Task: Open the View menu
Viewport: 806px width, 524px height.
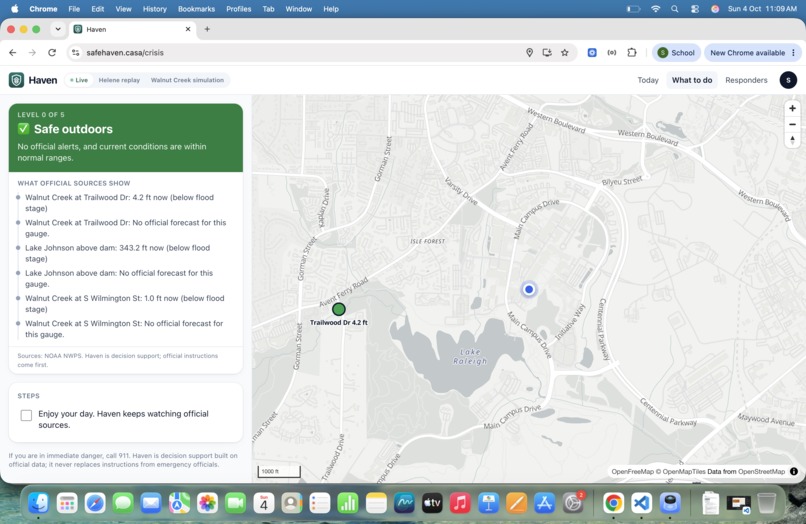Action: (x=123, y=9)
